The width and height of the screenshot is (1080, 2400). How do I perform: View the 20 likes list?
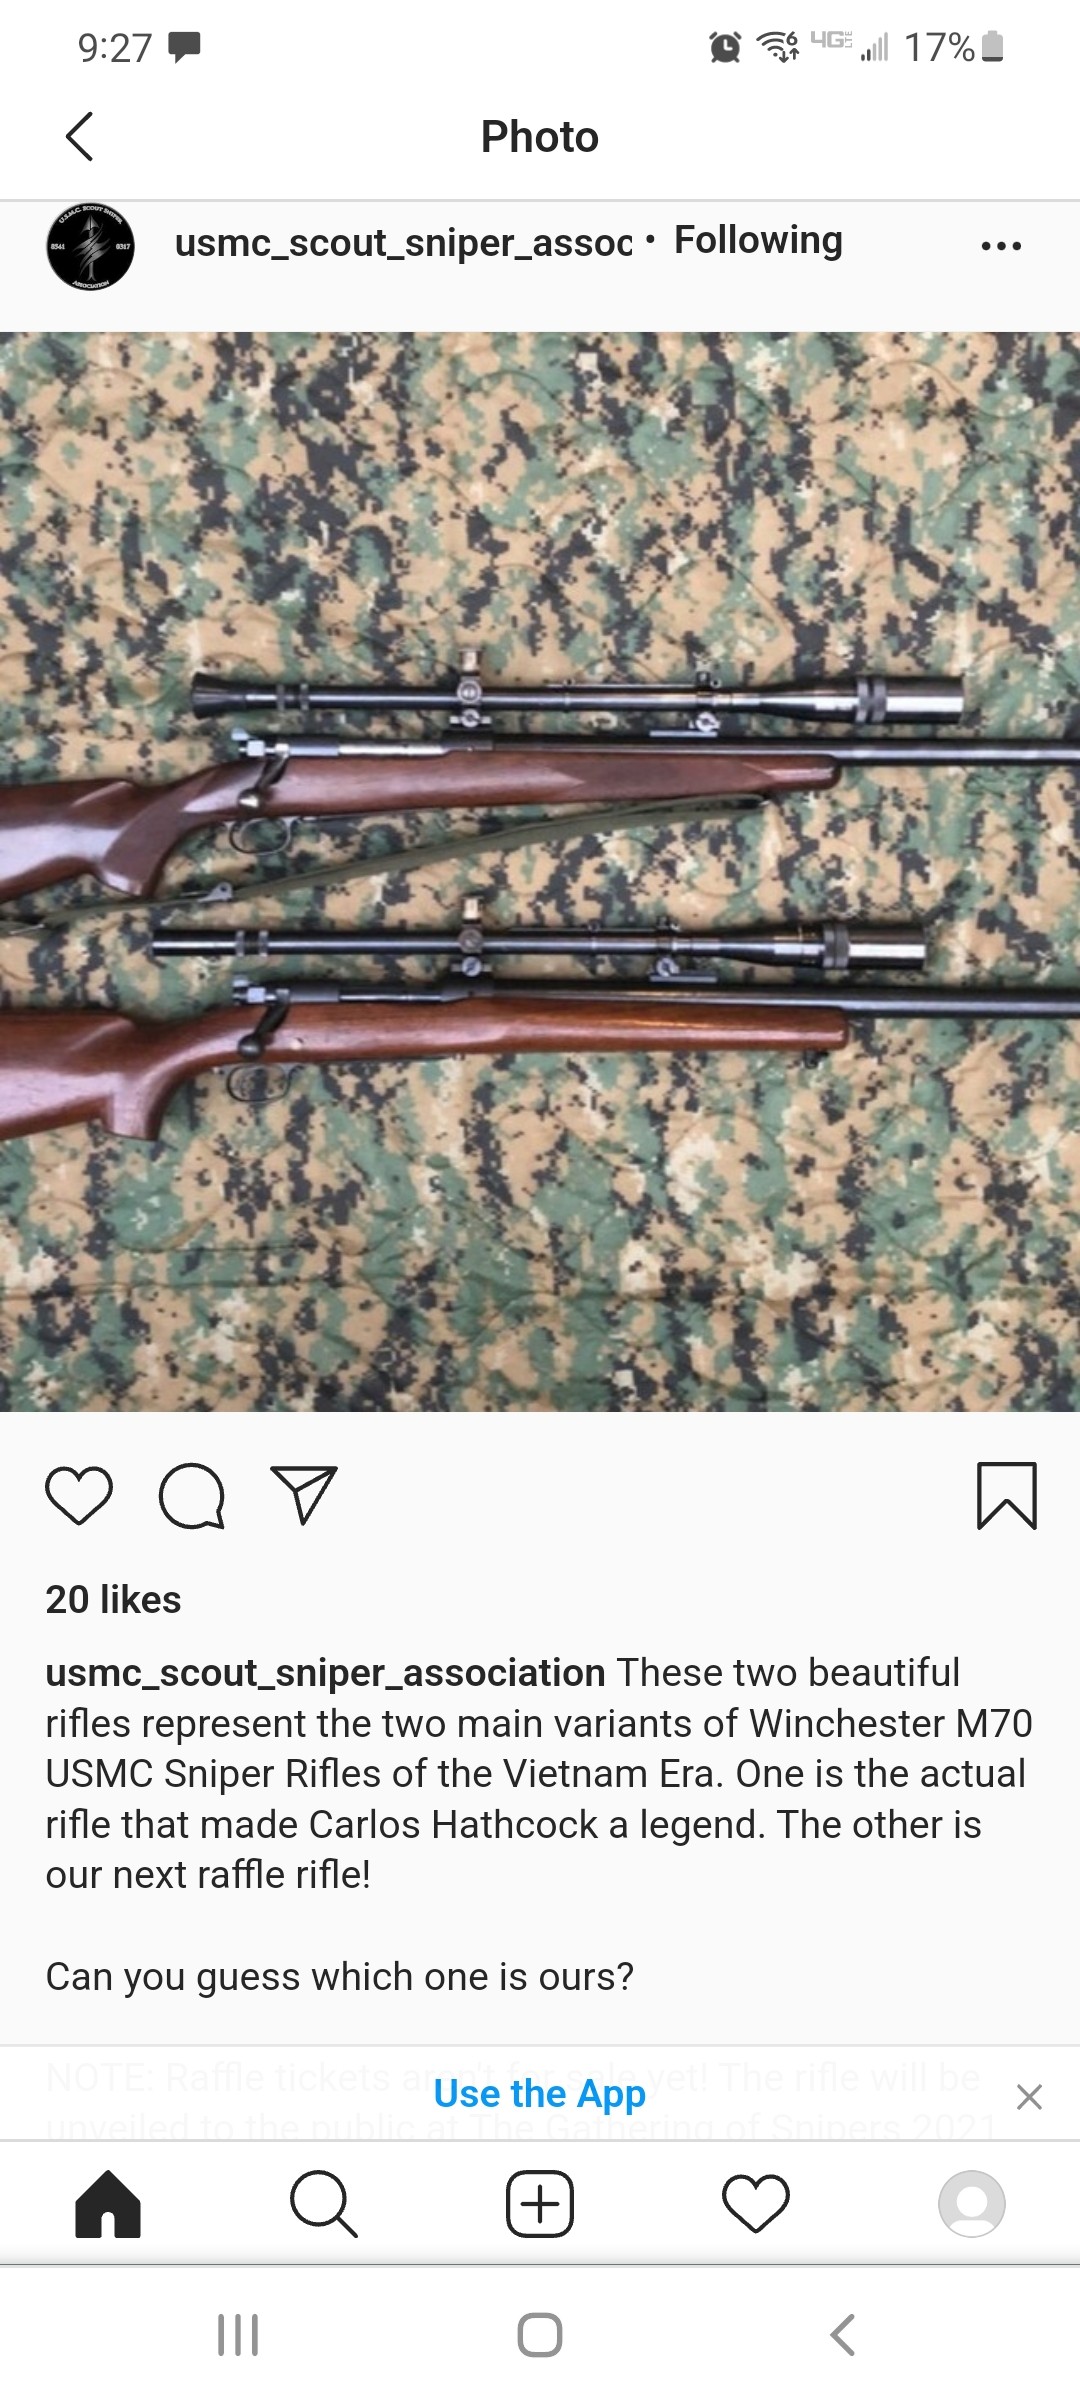(113, 1600)
